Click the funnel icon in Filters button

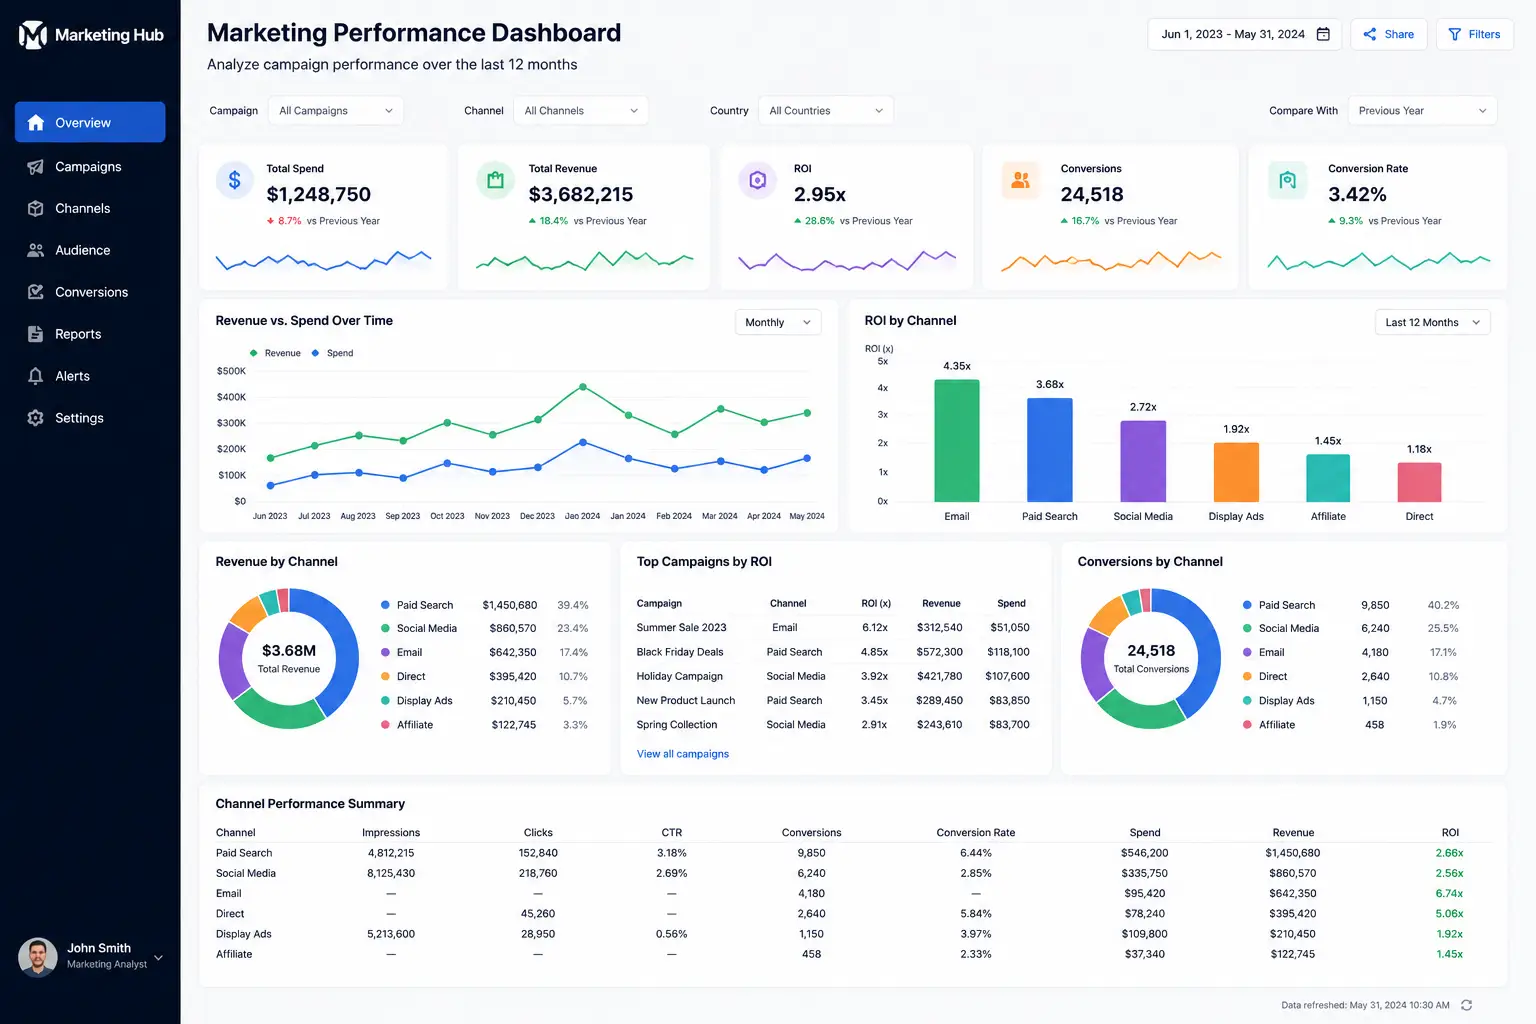[1455, 34]
